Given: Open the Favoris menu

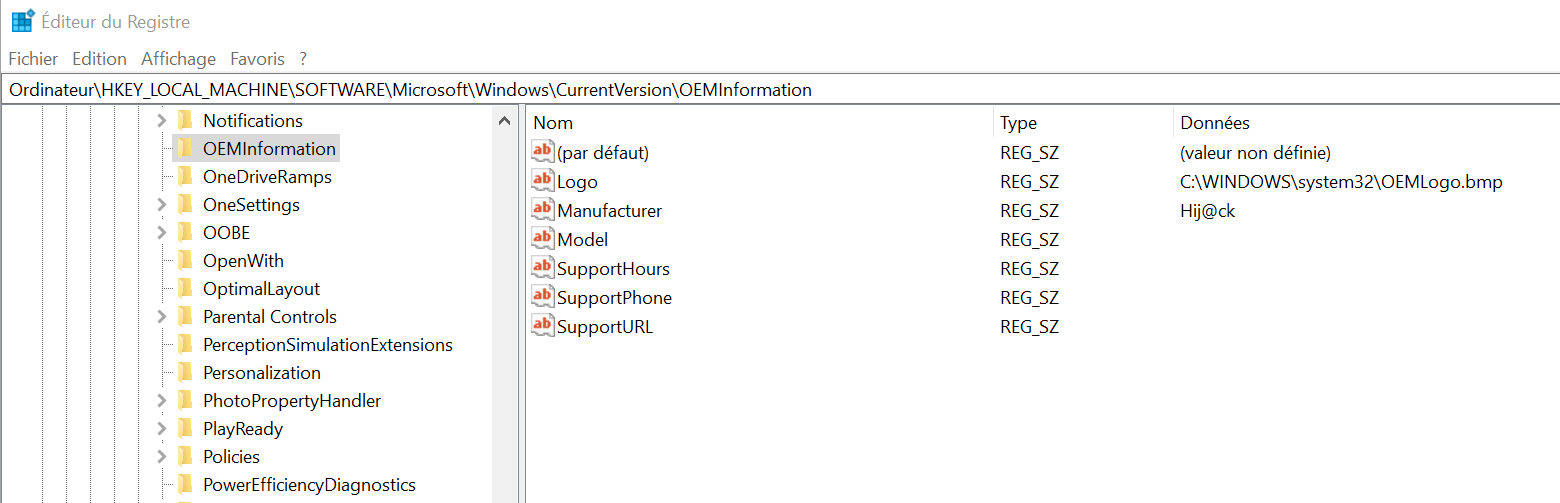Looking at the screenshot, I should (x=257, y=59).
